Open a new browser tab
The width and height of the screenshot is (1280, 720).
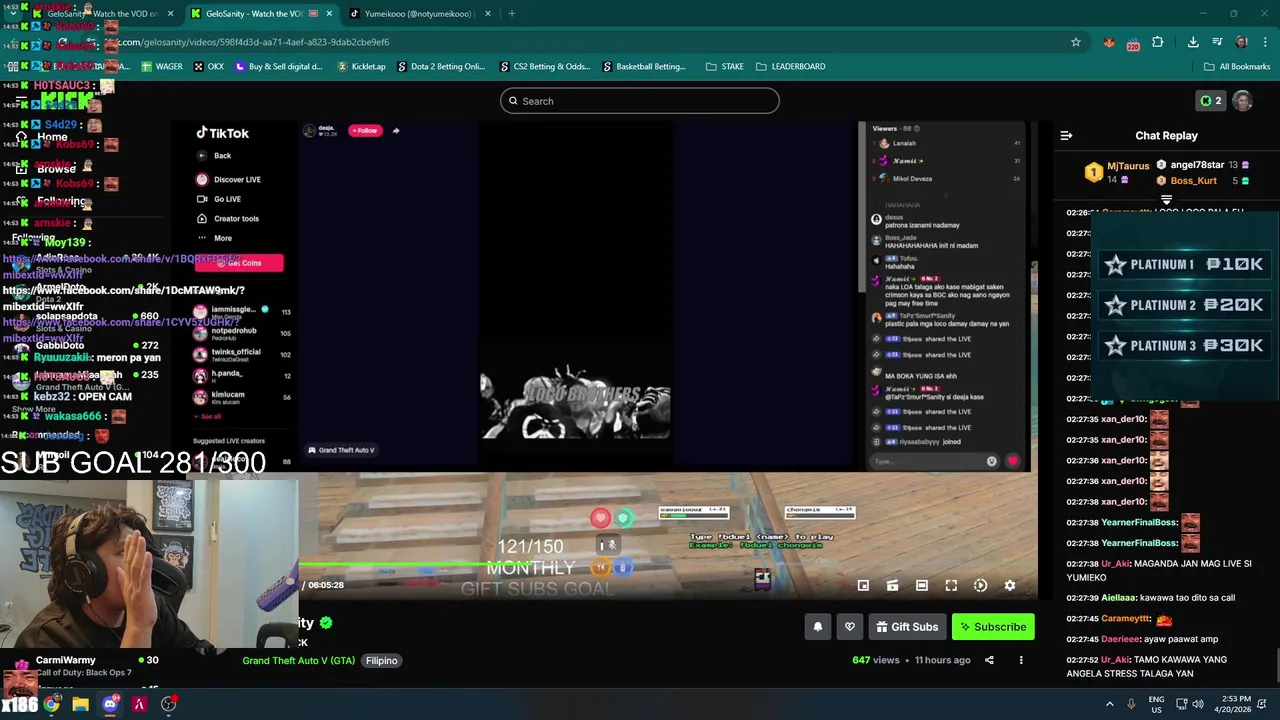click(x=511, y=14)
